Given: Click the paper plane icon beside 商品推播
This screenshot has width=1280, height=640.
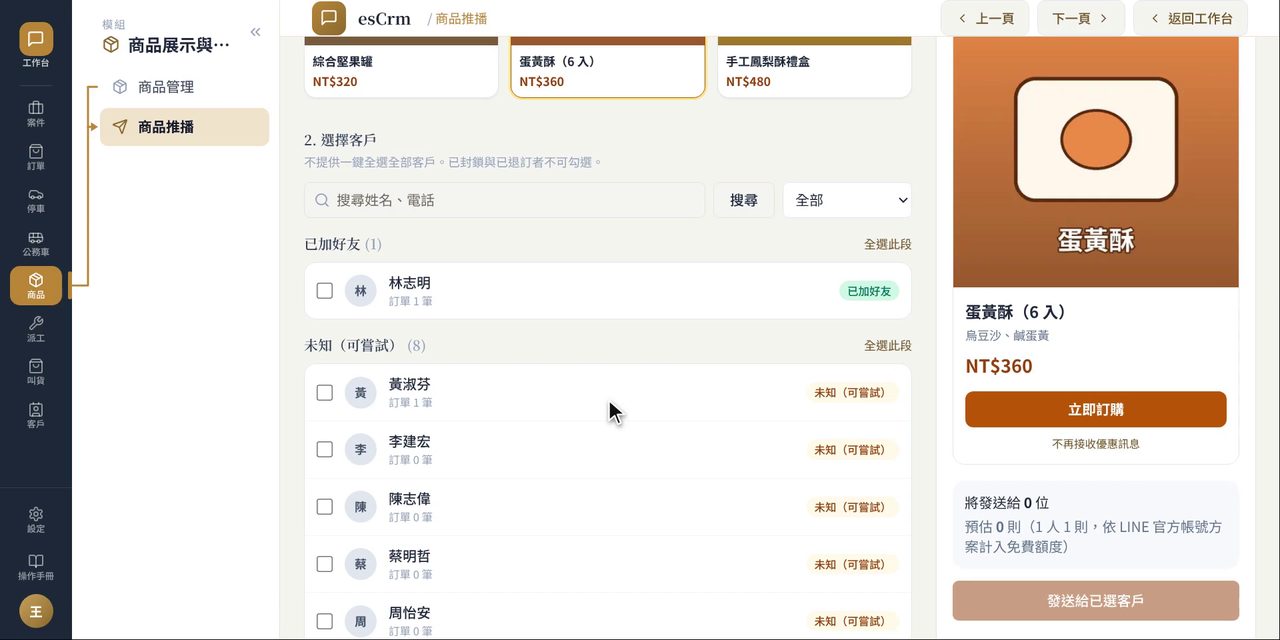Looking at the screenshot, I should 120,127.
